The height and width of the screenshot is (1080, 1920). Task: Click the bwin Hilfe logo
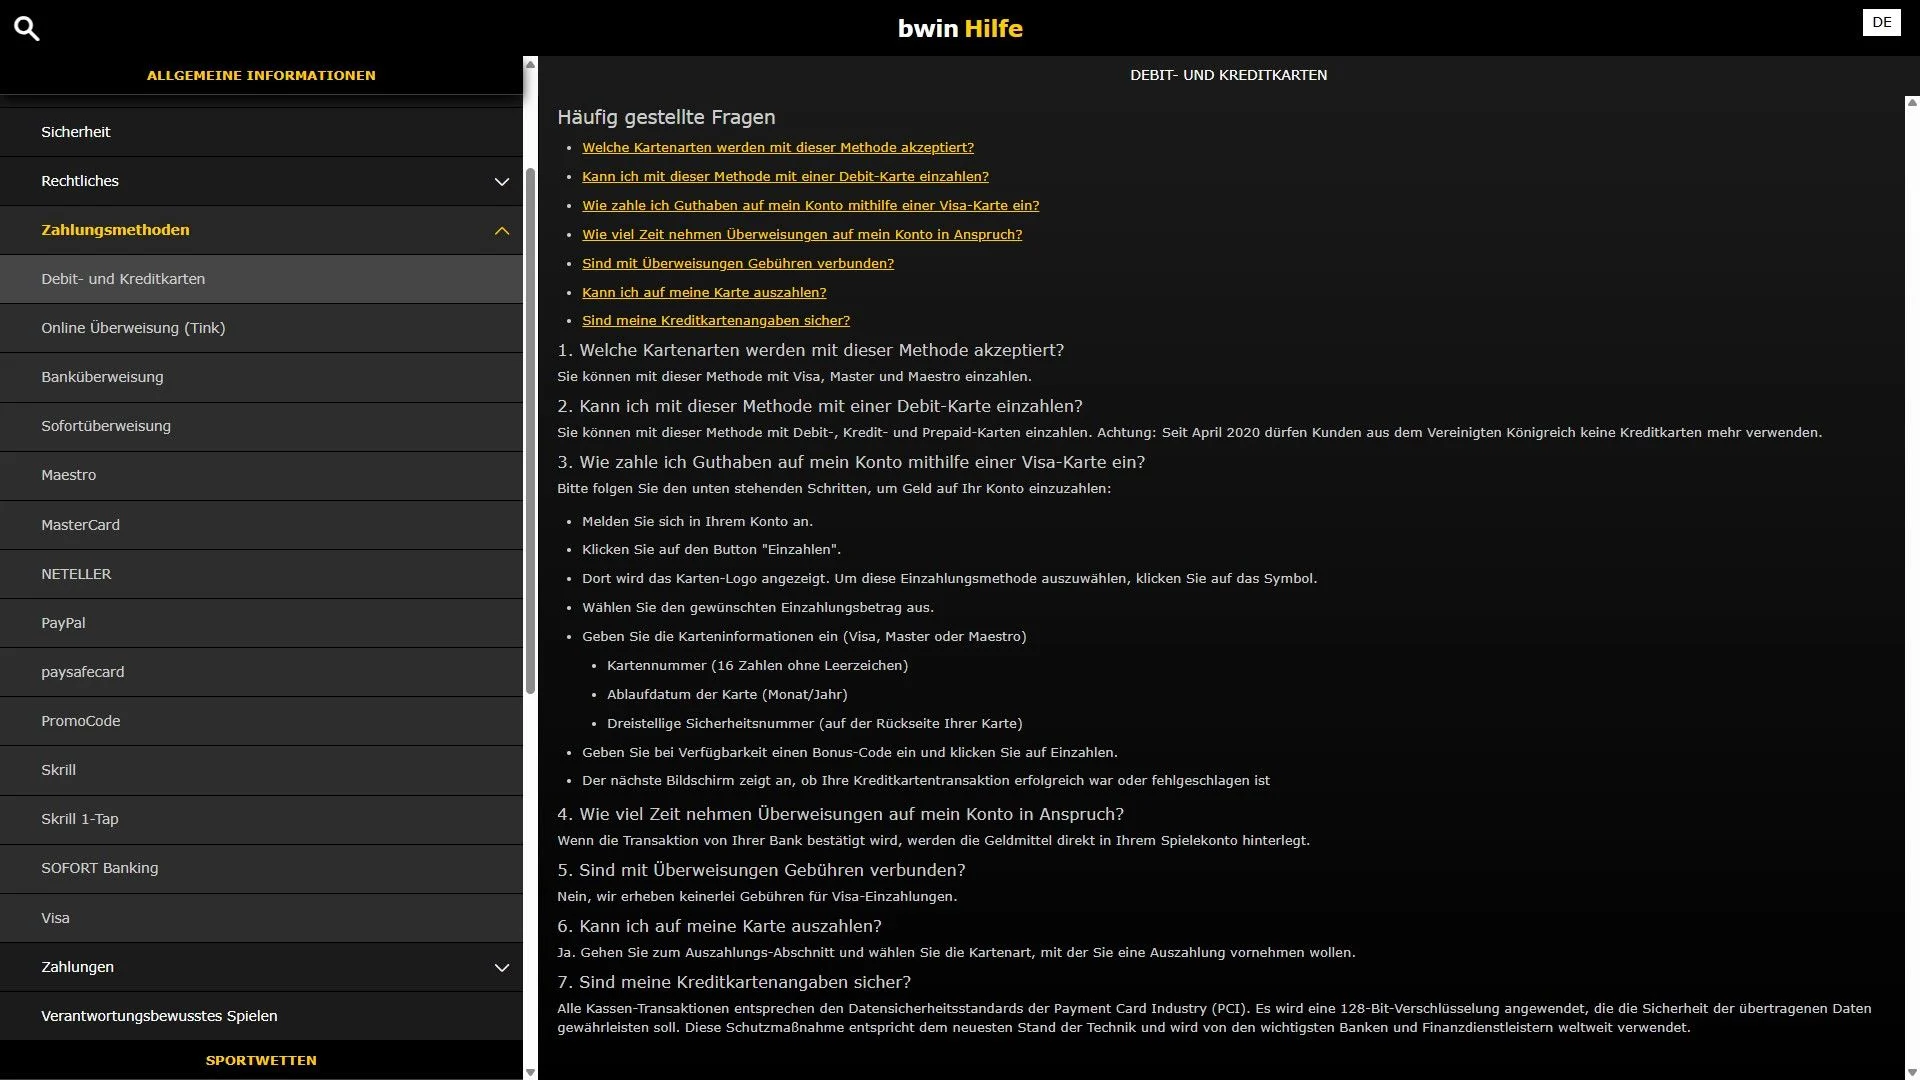959,28
